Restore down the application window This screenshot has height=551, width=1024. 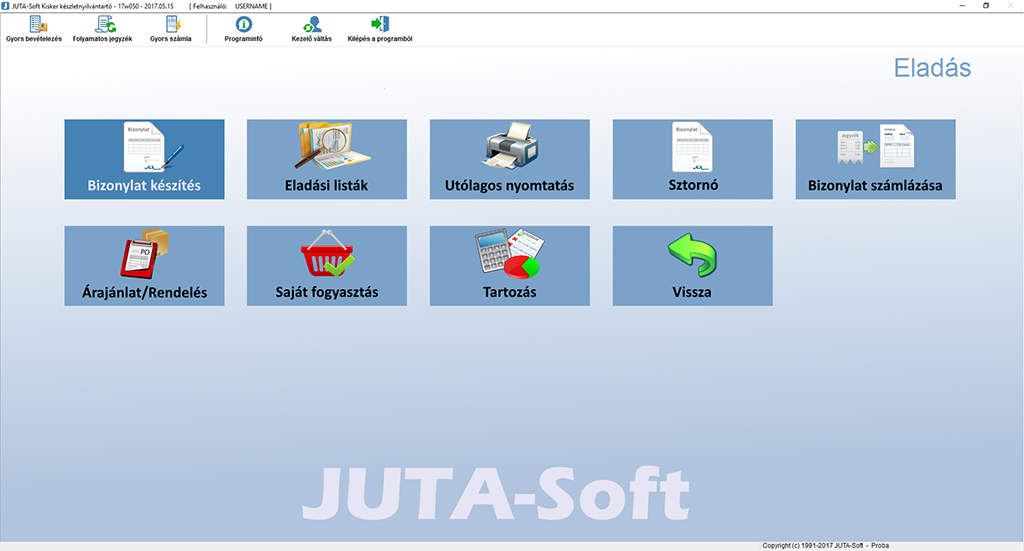[x=986, y=6]
